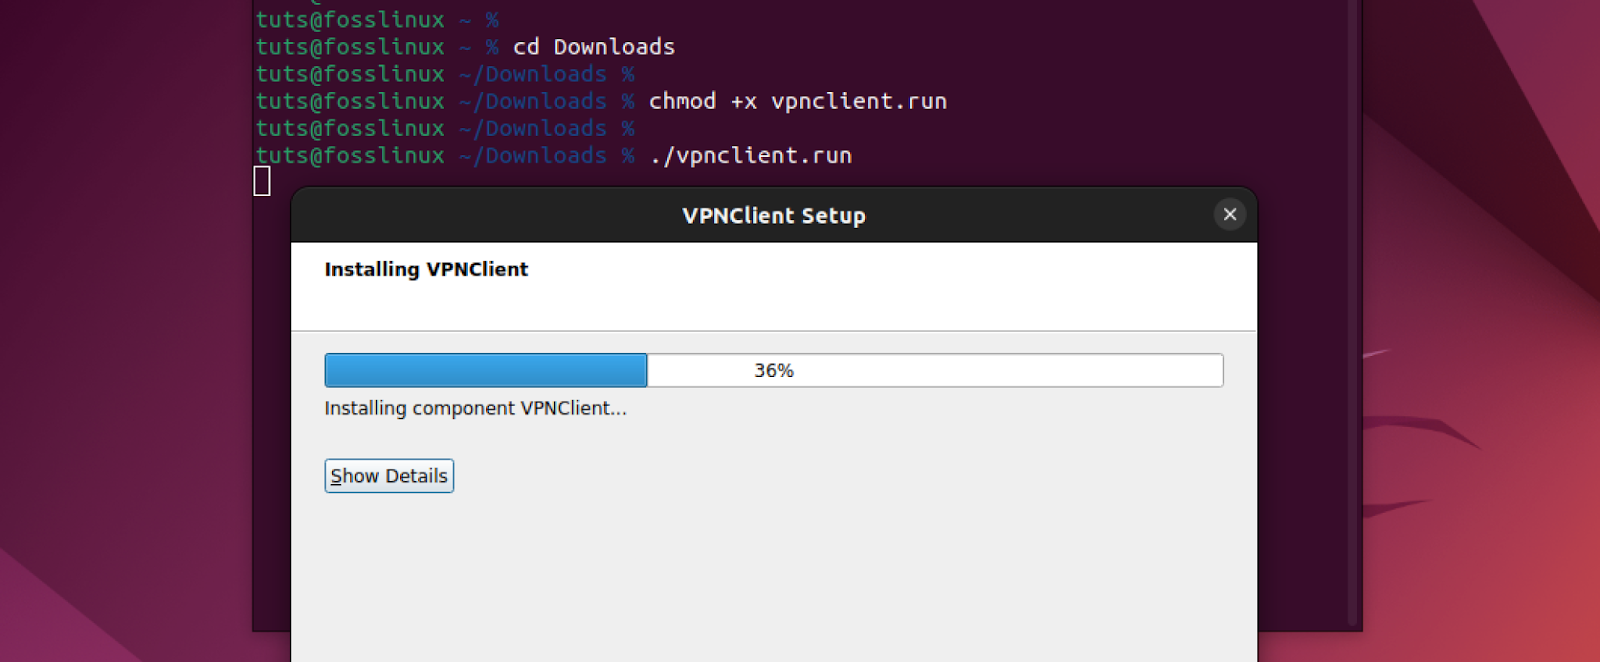Click the 'Installing VPNClient' heading
This screenshot has height=662, width=1600.
tap(426, 269)
